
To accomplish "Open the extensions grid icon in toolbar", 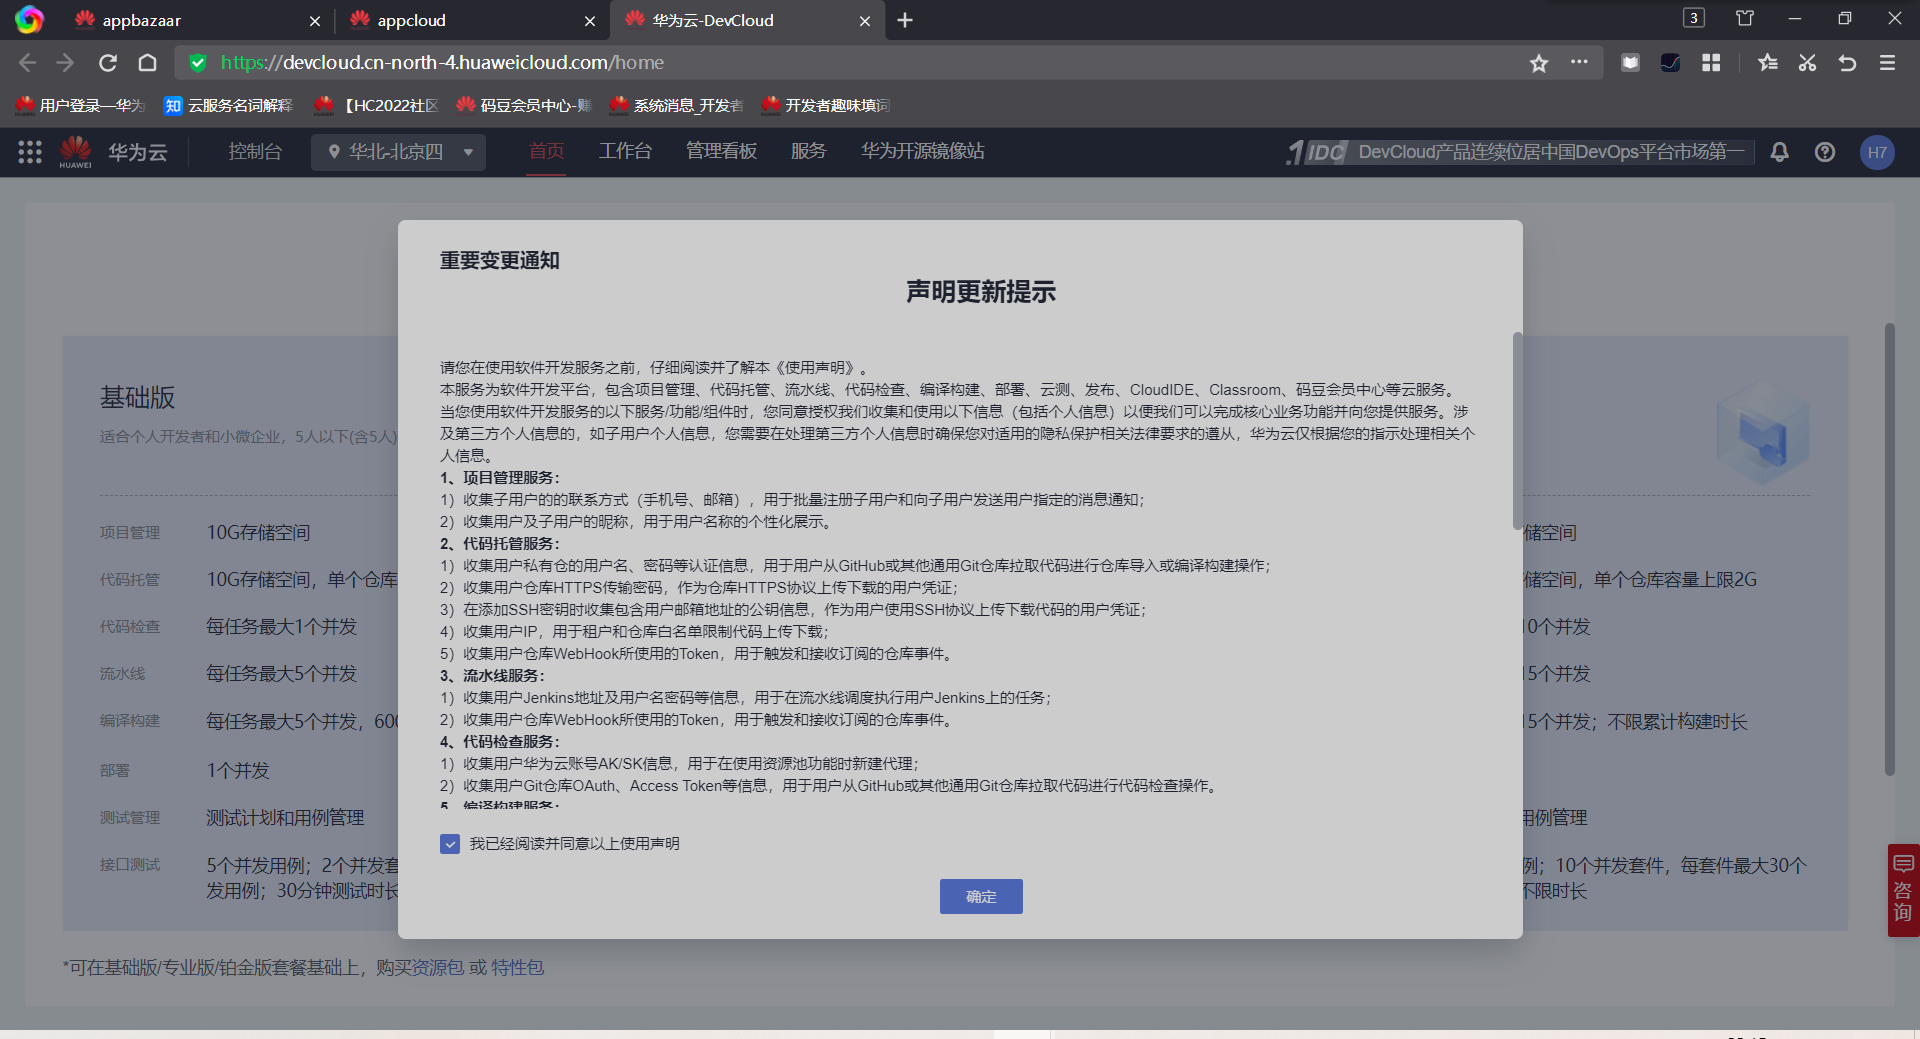I will 1711,63.
